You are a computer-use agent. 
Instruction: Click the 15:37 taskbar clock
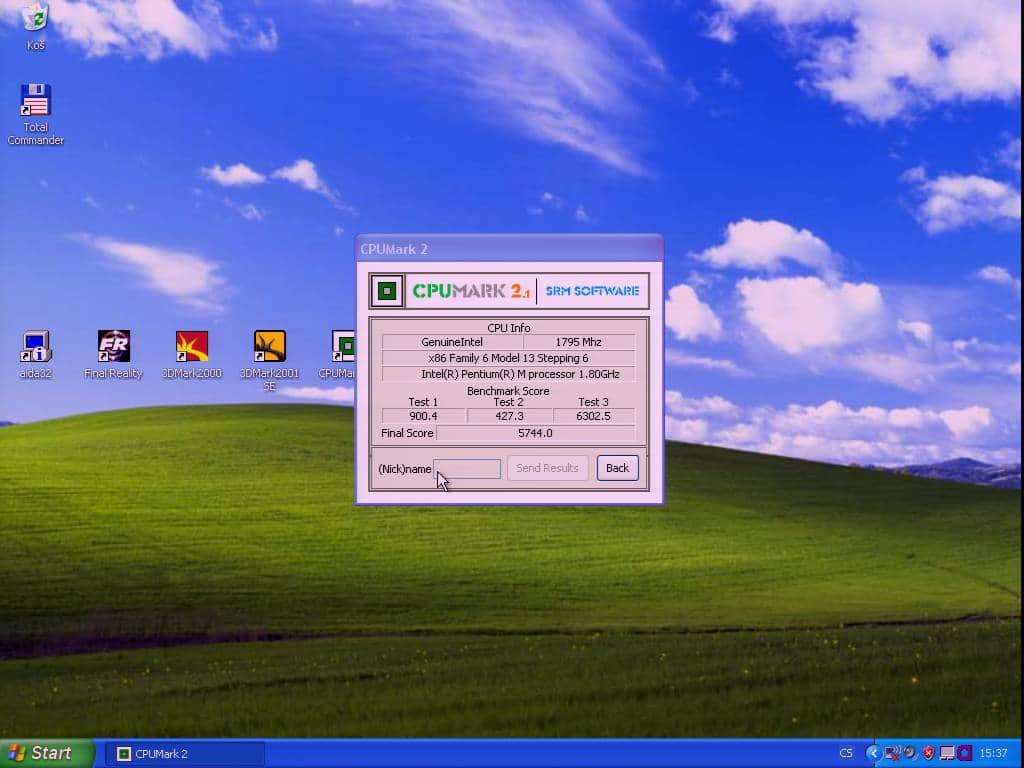pyautogui.click(x=993, y=754)
